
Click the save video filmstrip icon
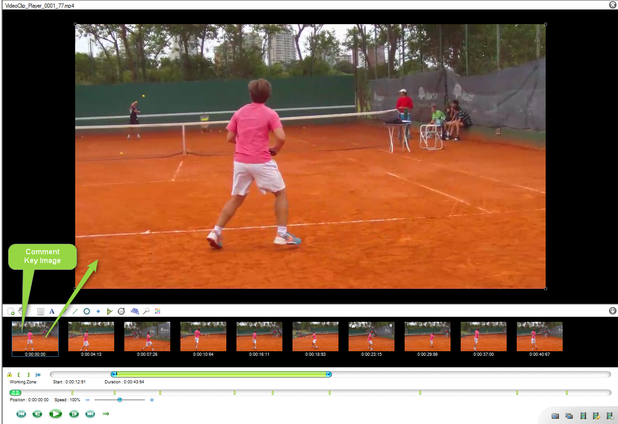tap(583, 415)
